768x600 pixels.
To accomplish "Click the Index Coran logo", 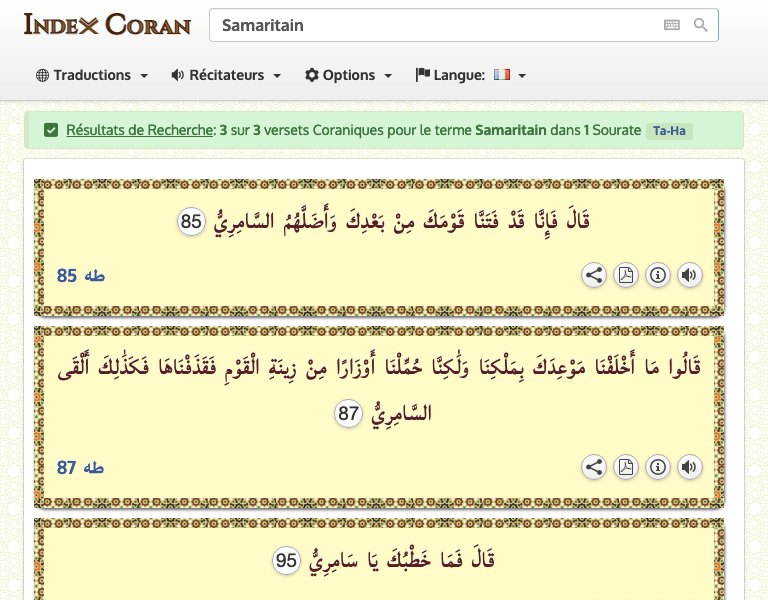I will (x=107, y=24).
